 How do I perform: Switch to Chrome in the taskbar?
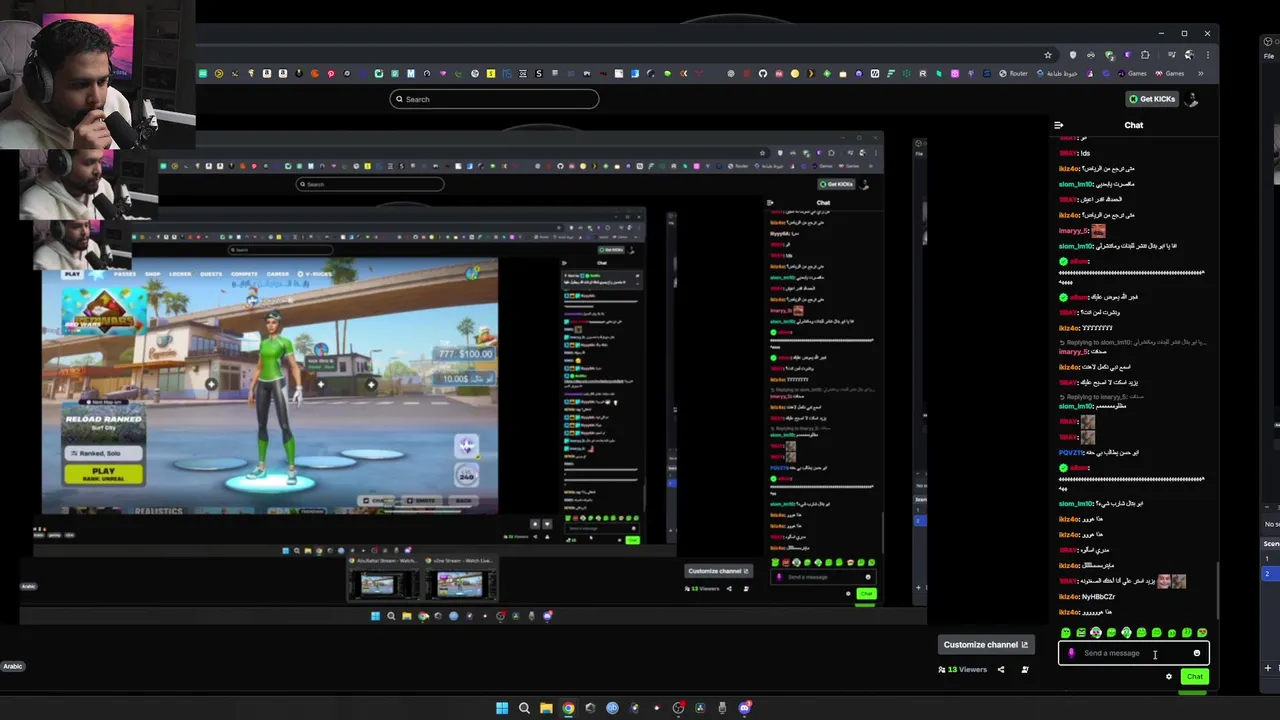568,708
